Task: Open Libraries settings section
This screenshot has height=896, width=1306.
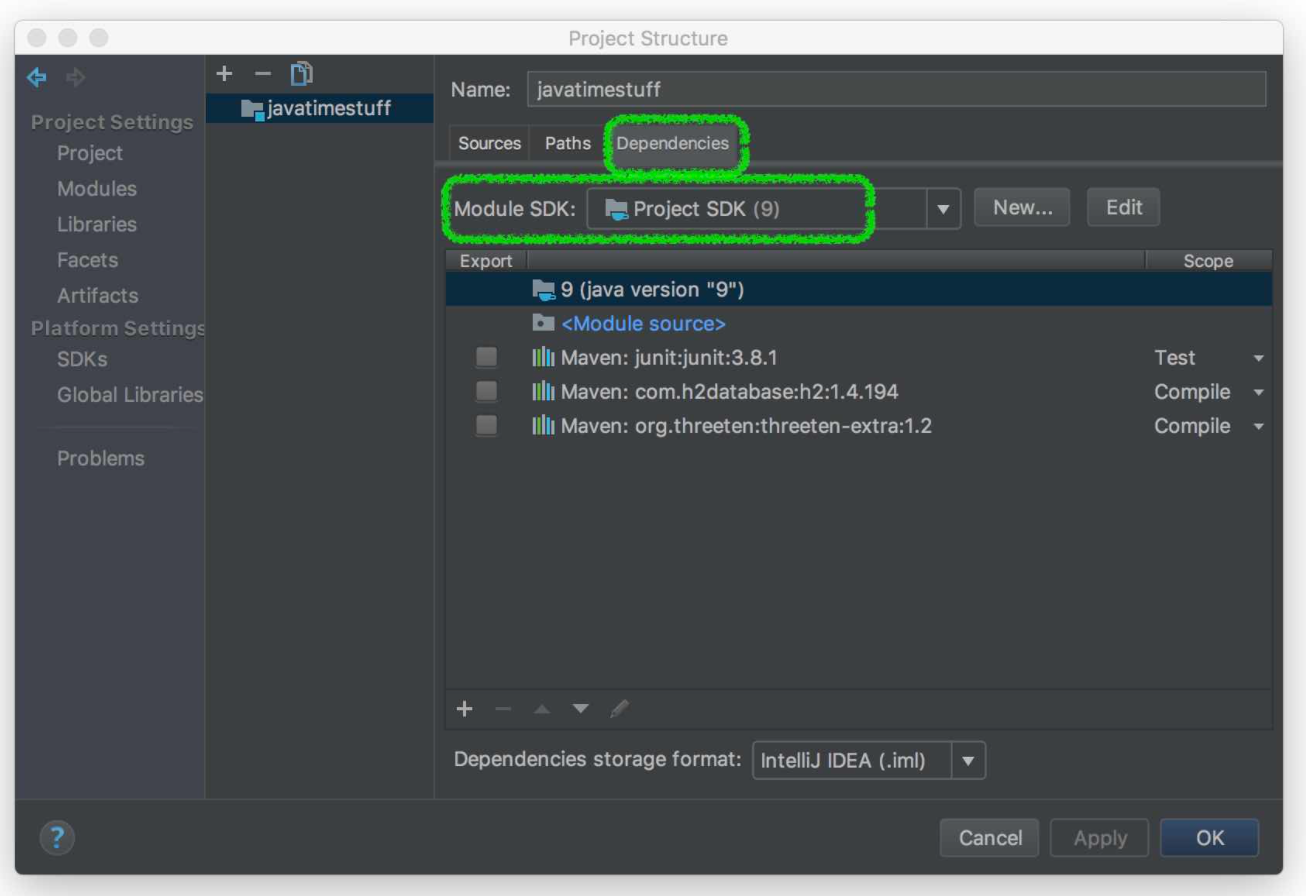Action: 97,225
